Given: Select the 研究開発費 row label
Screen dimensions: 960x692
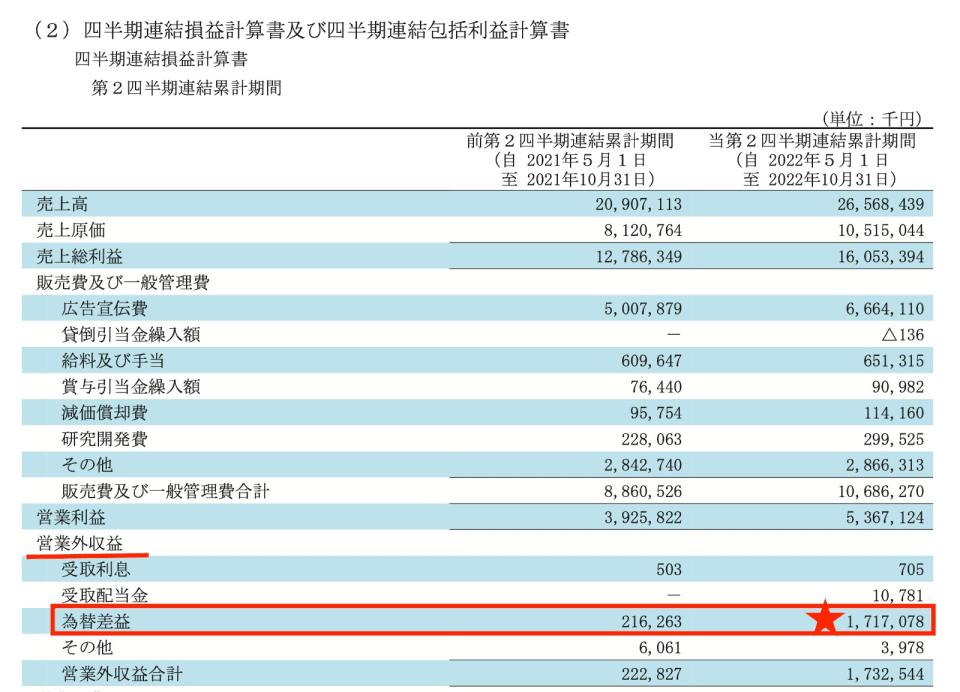Looking at the screenshot, I should coord(104,439).
